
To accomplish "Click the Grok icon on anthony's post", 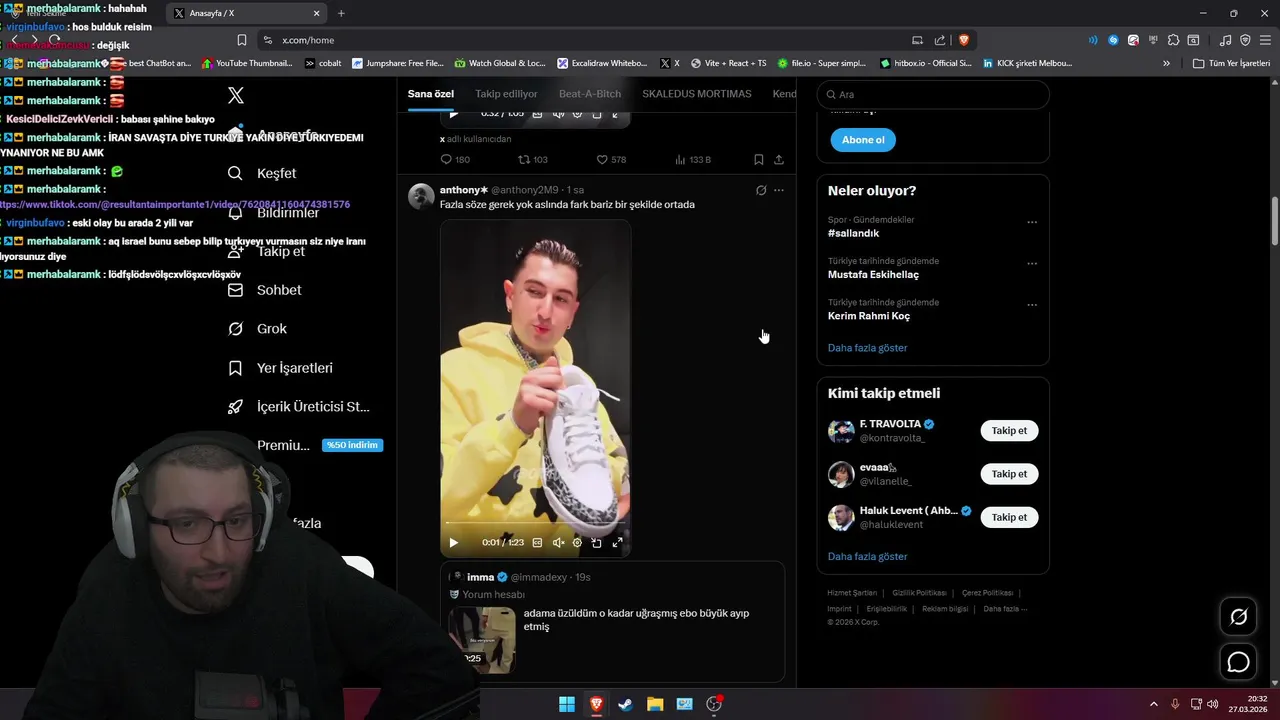I will click(761, 190).
